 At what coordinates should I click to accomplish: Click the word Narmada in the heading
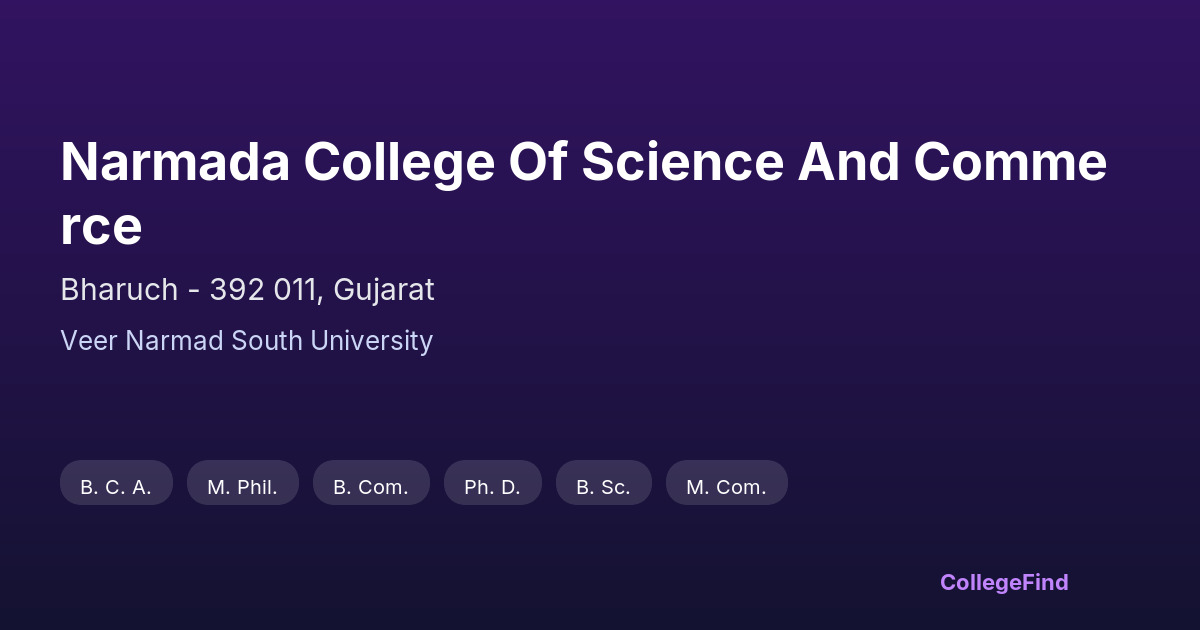175,162
